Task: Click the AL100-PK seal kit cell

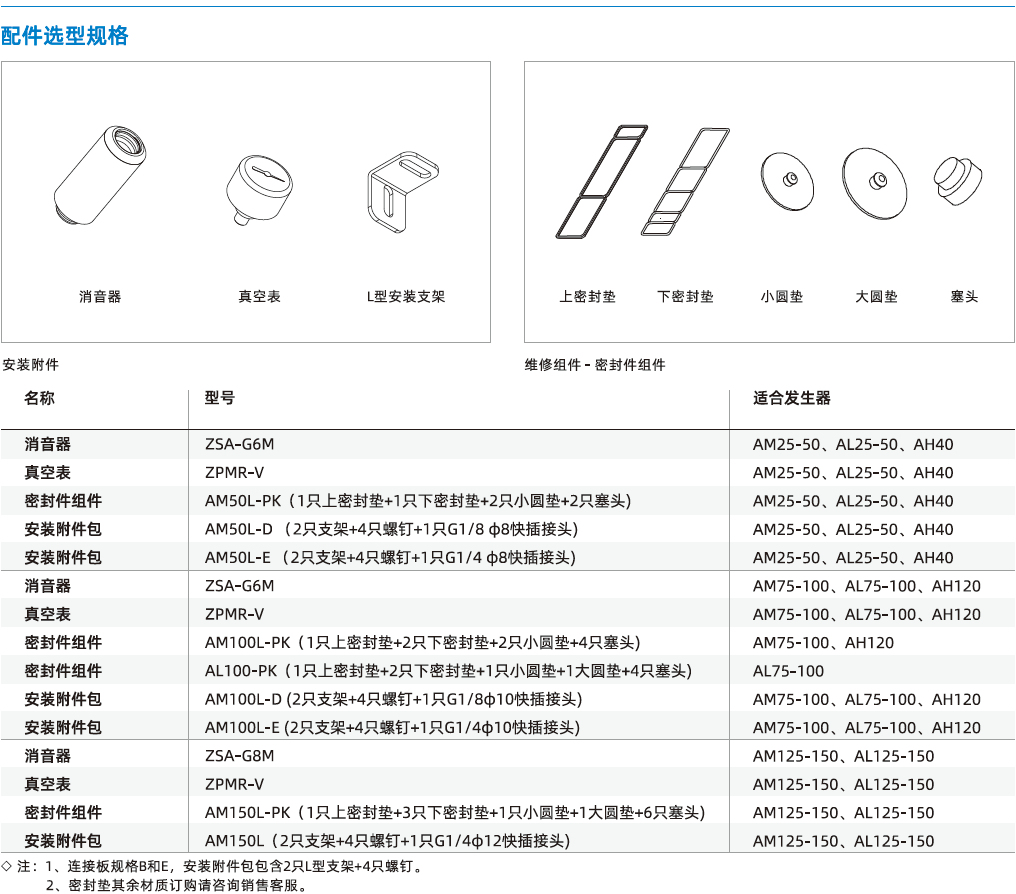Action: (448, 671)
